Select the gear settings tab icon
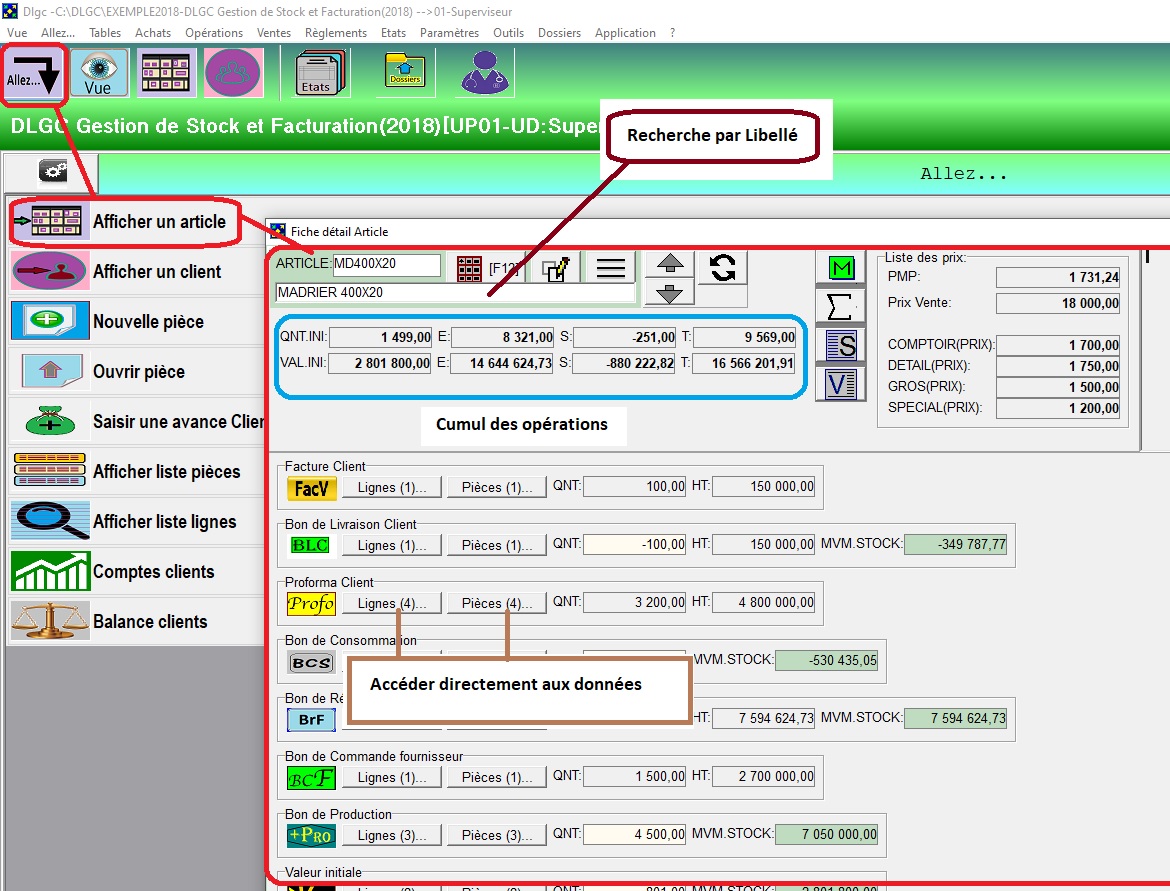 click(52, 172)
